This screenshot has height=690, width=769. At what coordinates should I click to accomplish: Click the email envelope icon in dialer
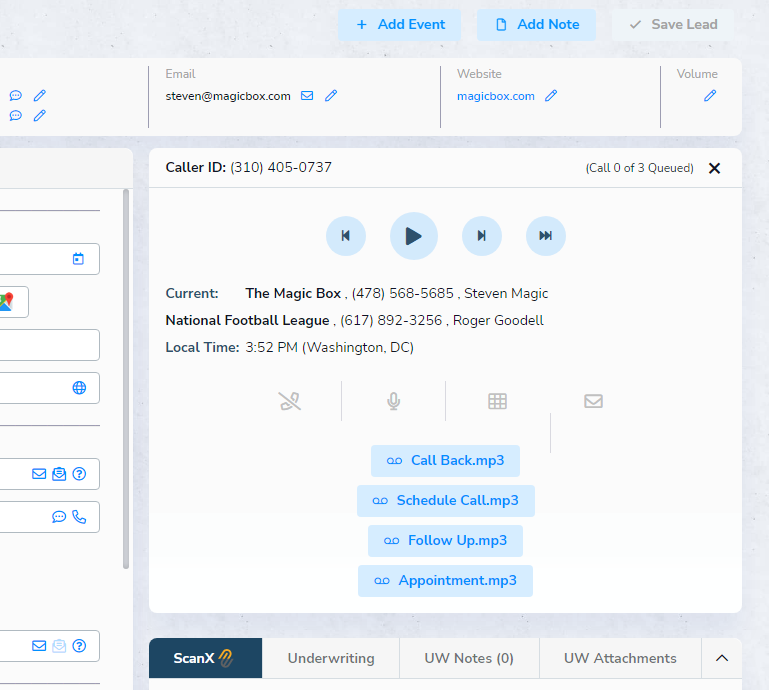(x=593, y=401)
